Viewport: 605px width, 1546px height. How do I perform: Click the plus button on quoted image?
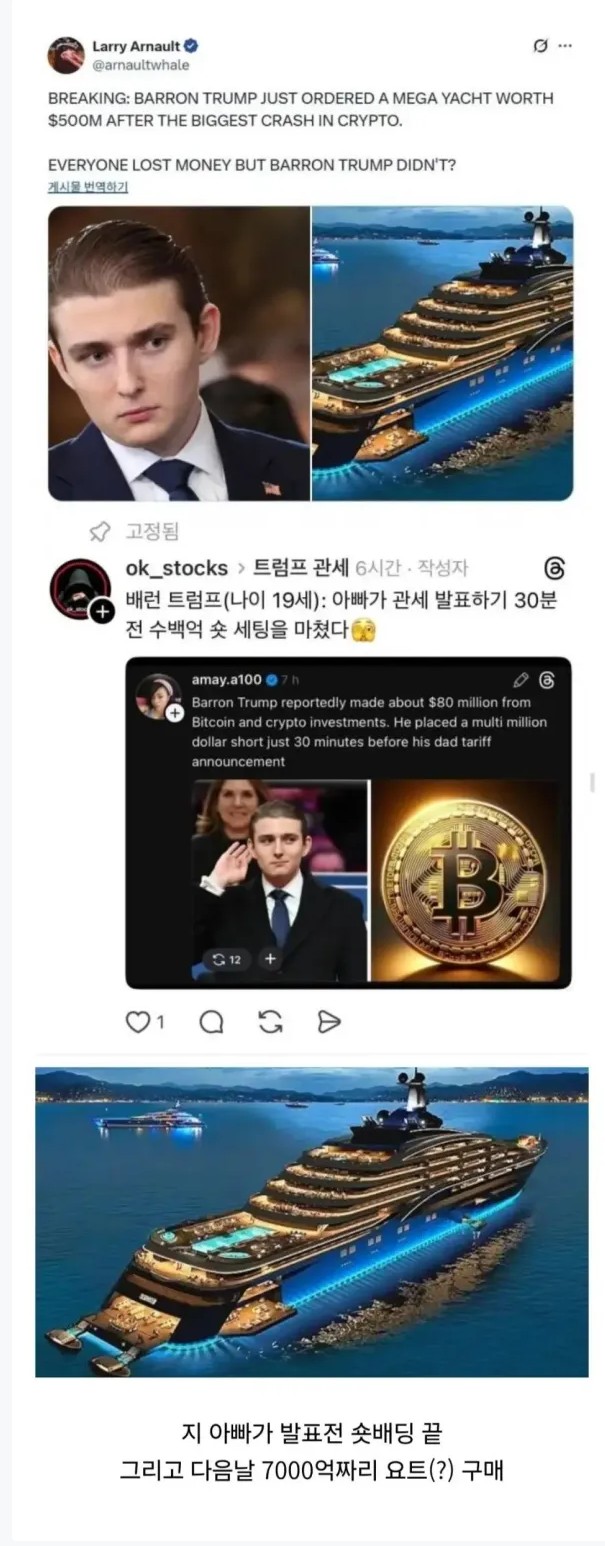(x=270, y=959)
